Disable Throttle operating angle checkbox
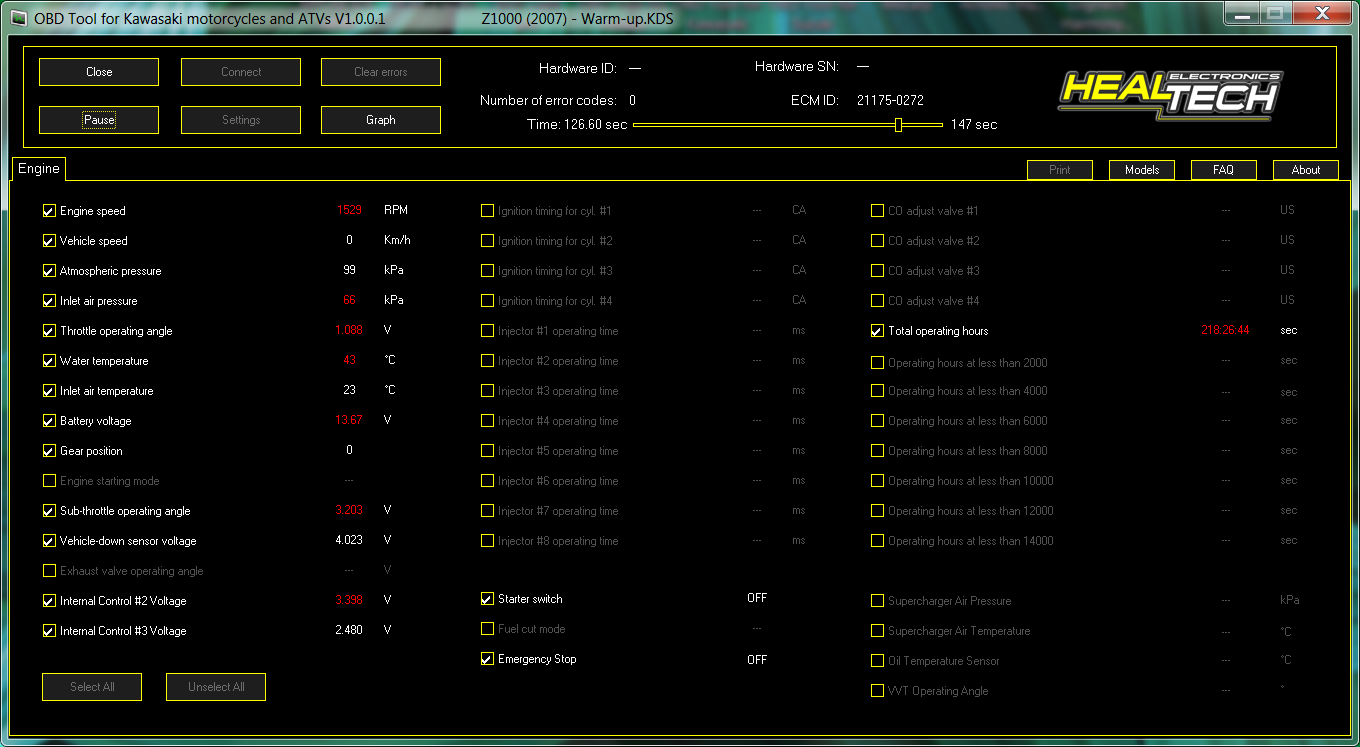 [49, 331]
